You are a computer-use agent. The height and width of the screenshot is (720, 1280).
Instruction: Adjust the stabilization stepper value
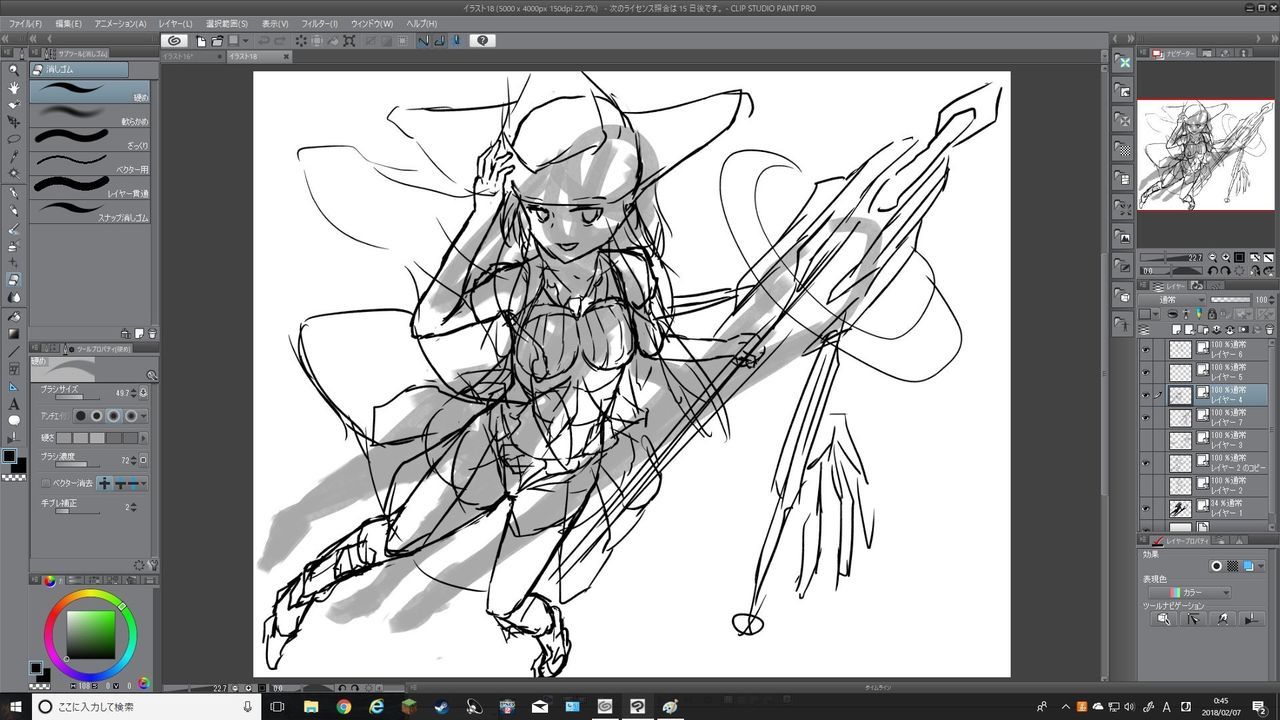[134, 507]
